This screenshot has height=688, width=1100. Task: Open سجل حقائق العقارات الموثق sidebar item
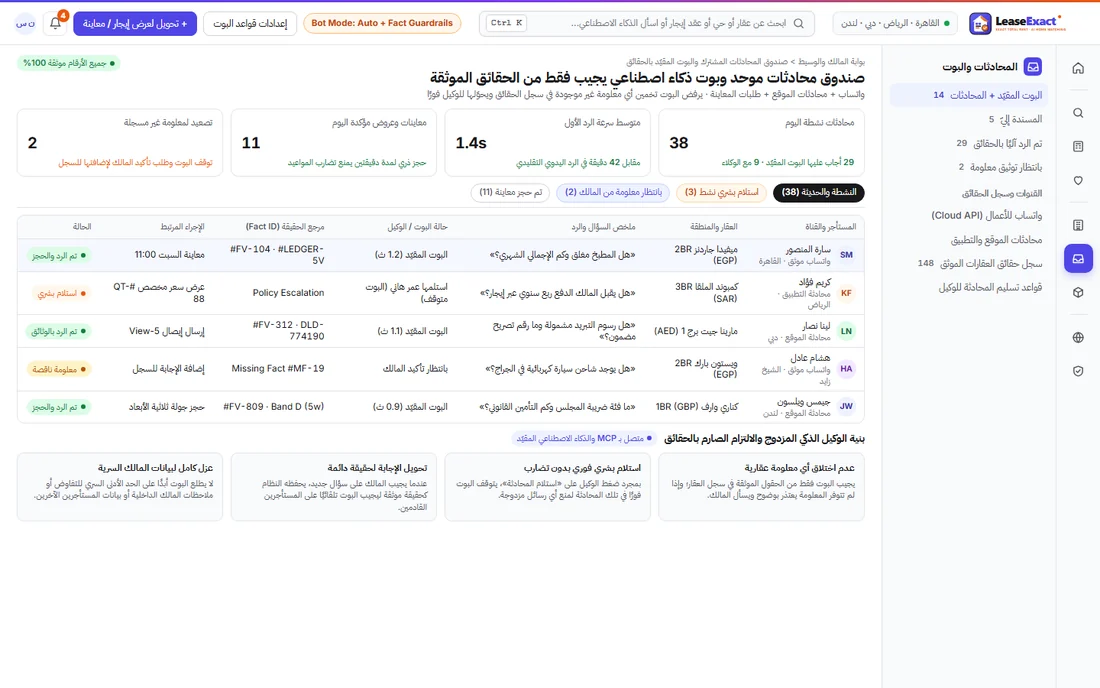969,264
